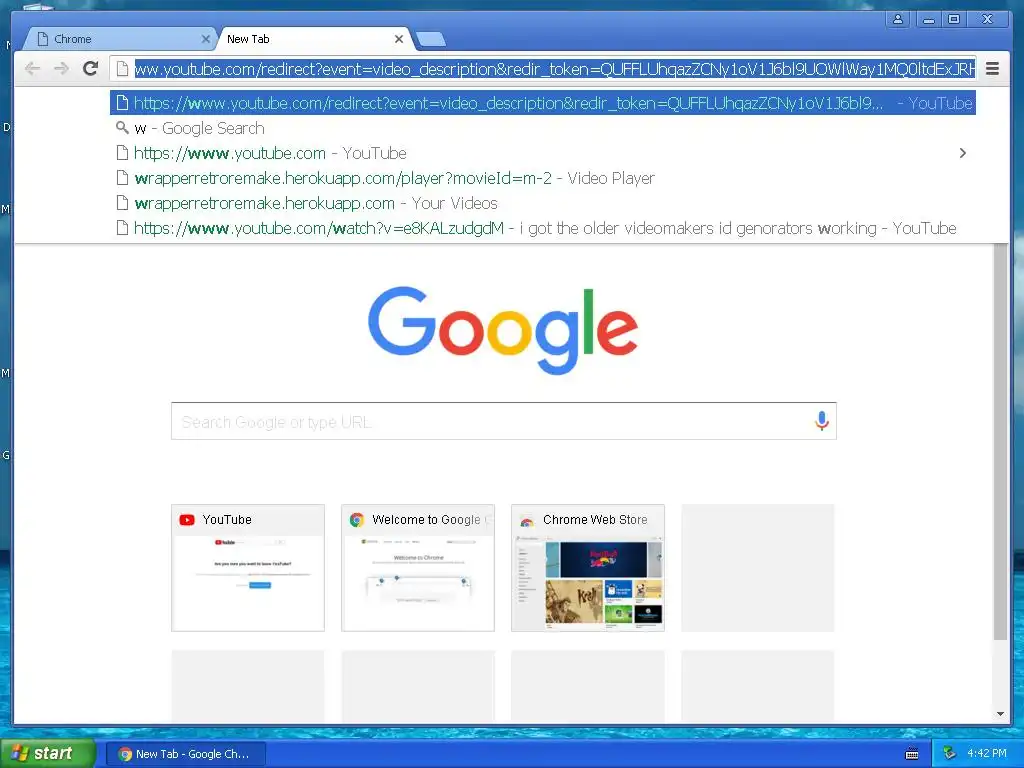This screenshot has width=1024, height=768.
Task: Click the browser forward arrow
Action: click(61, 69)
